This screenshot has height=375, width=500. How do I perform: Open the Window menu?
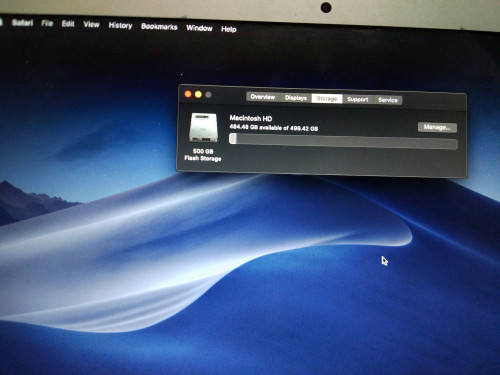[199, 28]
